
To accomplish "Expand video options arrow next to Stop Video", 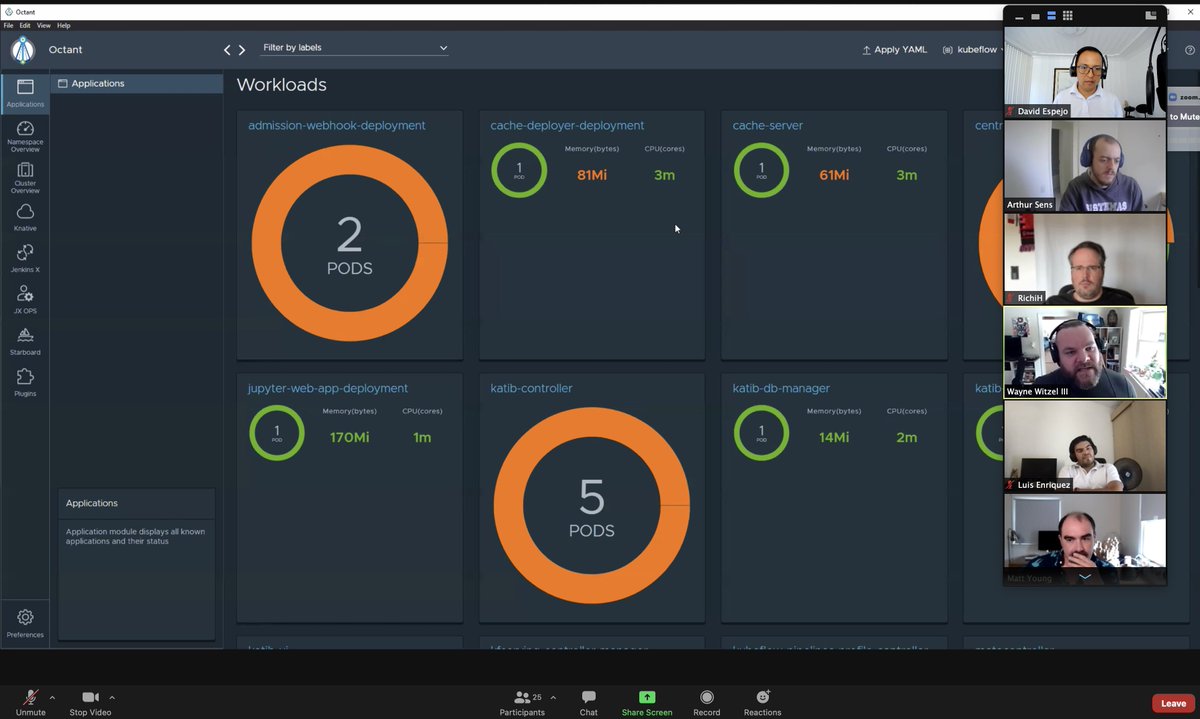I will [112, 697].
